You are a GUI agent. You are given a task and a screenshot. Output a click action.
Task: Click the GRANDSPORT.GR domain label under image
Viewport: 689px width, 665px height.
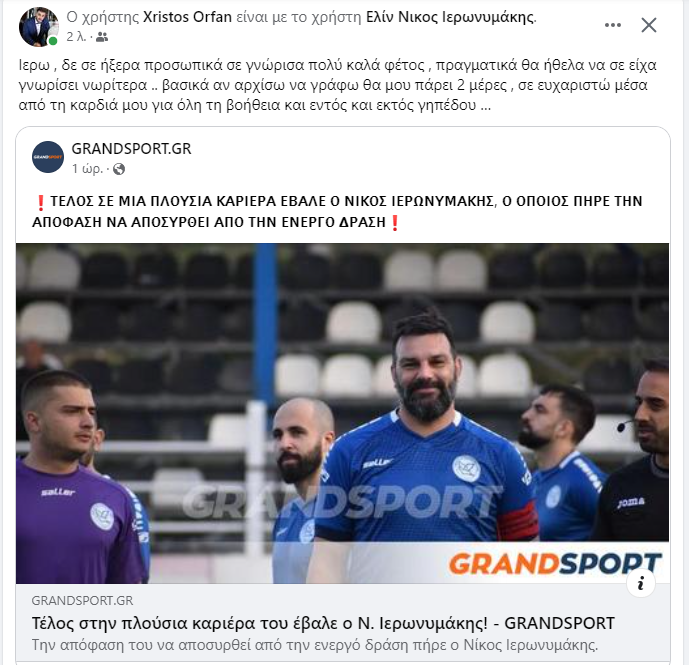click(82, 600)
